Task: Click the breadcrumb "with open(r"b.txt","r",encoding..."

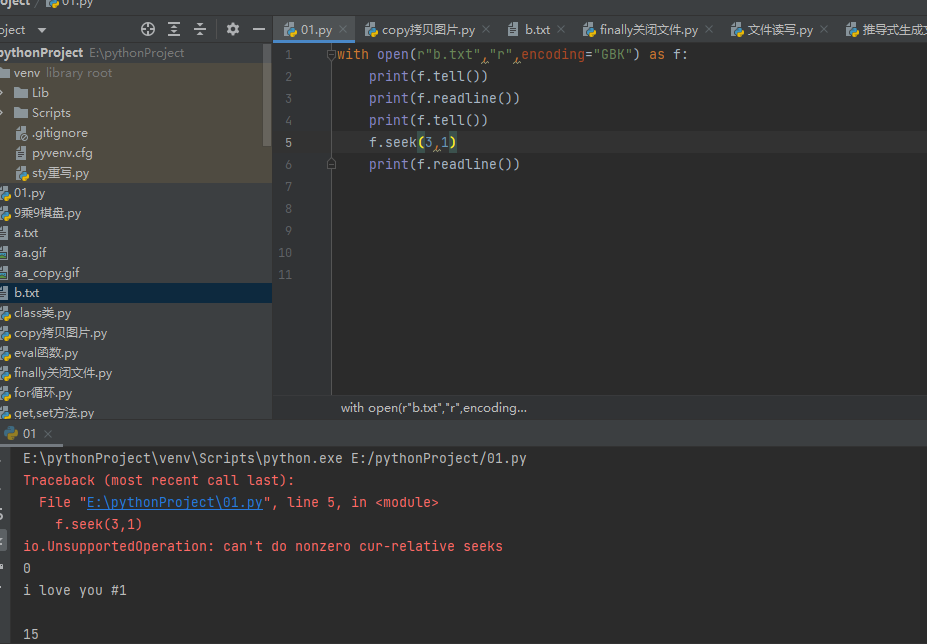Action: coord(433,407)
